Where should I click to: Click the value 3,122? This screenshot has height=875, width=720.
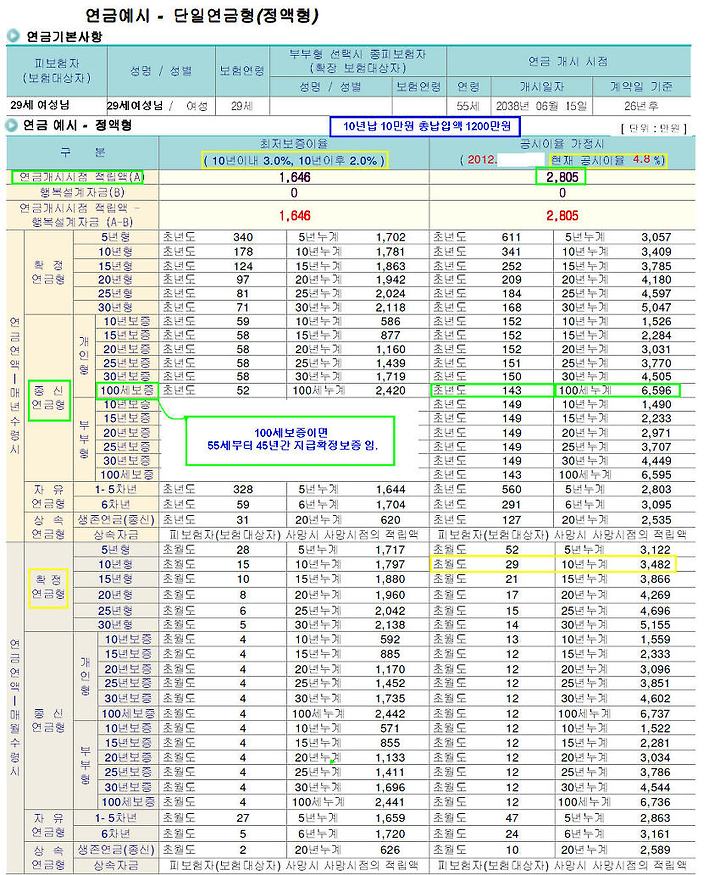click(x=656, y=550)
